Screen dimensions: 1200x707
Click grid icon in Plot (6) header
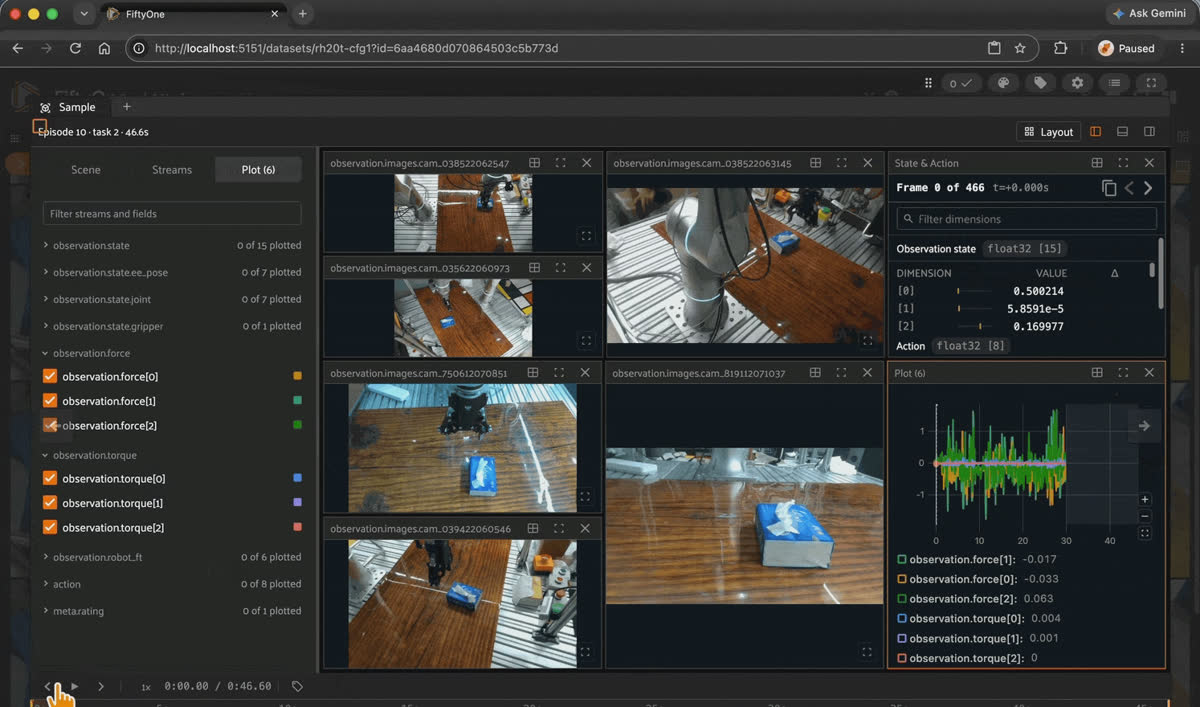[1097, 373]
